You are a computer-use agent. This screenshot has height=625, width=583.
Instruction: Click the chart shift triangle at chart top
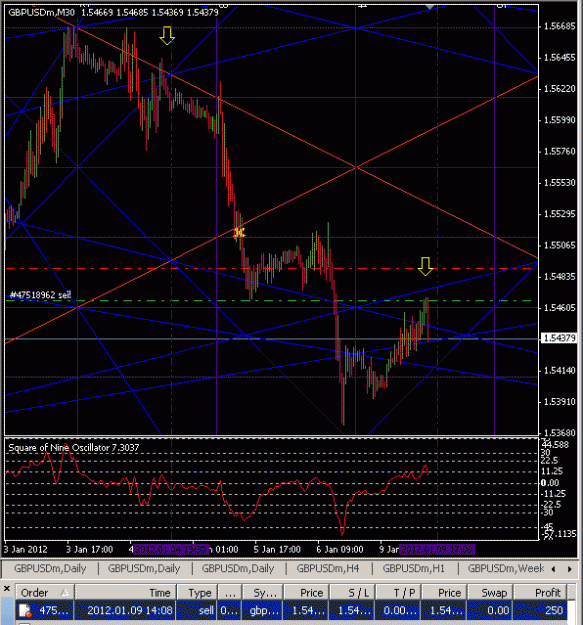430,6
